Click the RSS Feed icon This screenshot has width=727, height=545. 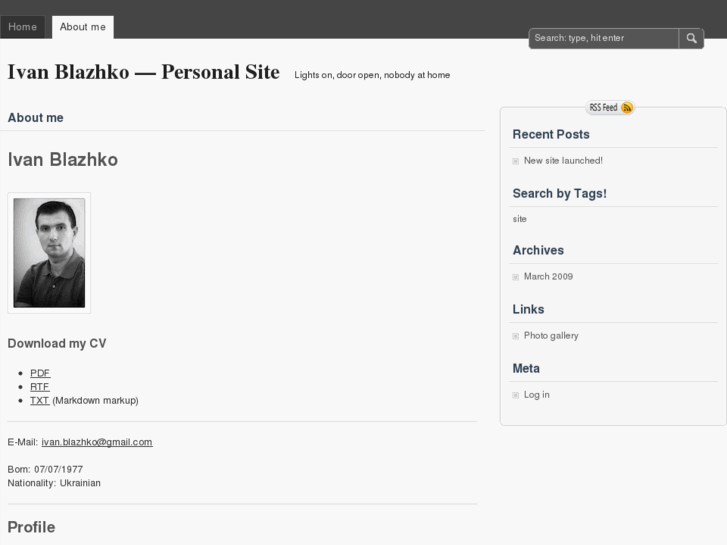(x=627, y=108)
